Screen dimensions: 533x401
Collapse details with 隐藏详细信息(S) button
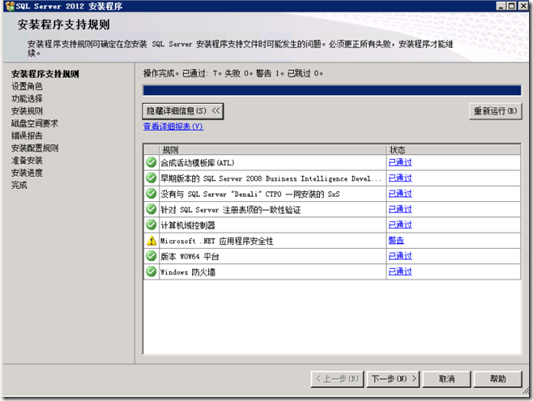(x=183, y=111)
